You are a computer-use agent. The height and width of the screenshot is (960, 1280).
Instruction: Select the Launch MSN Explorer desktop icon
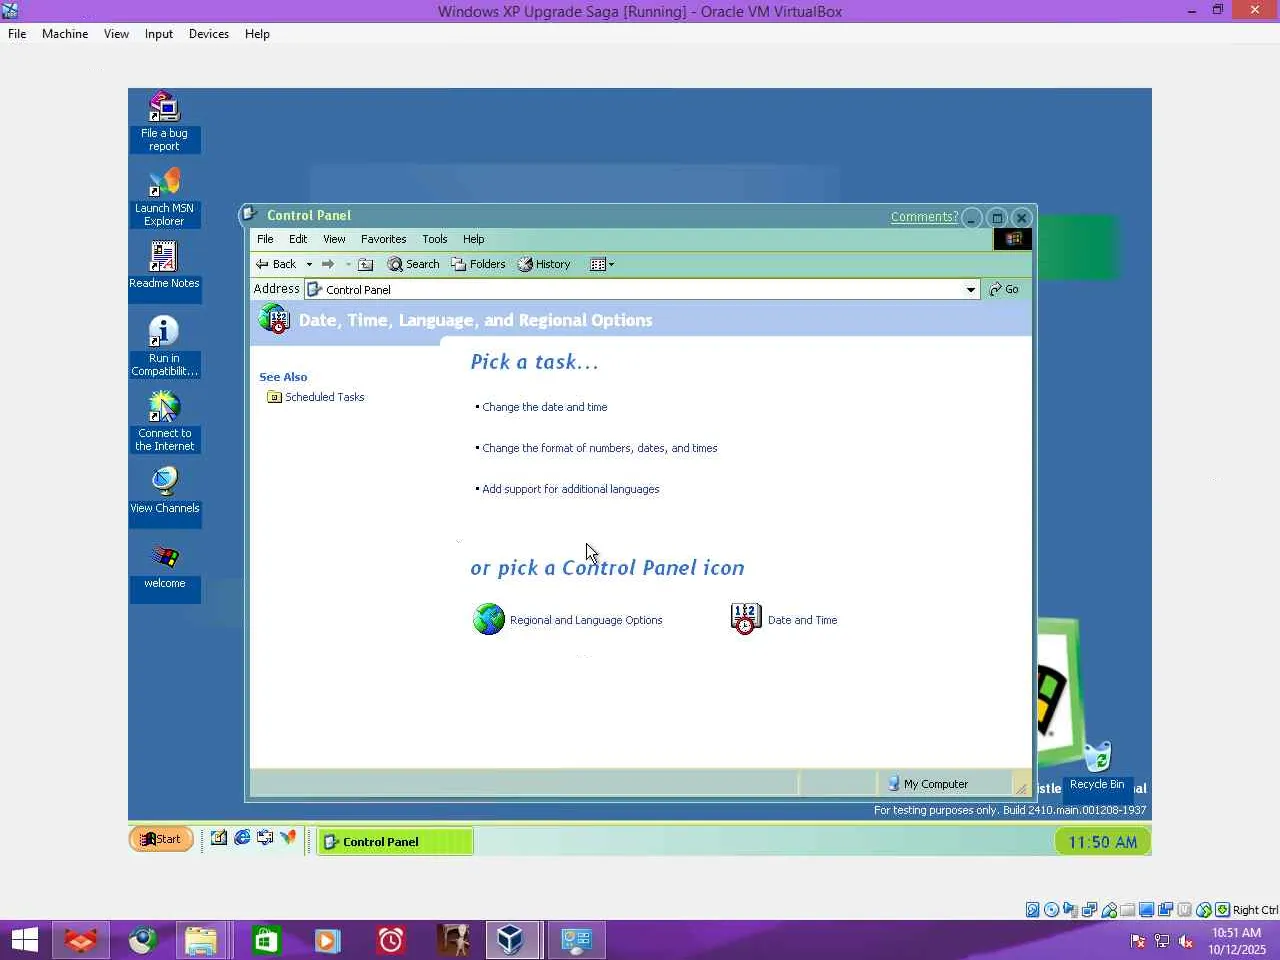point(164,197)
